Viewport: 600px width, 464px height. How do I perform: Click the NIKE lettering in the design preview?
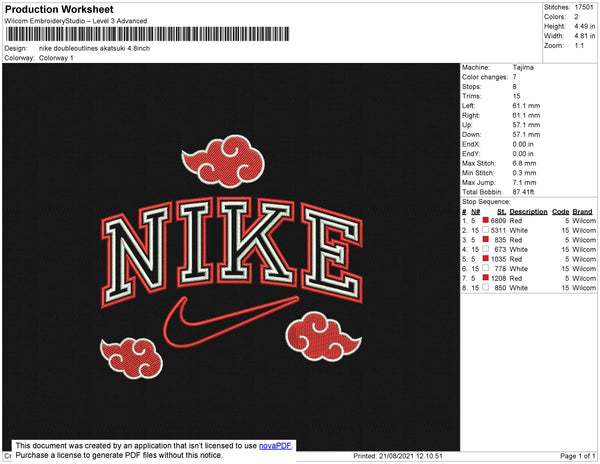[x=232, y=251]
